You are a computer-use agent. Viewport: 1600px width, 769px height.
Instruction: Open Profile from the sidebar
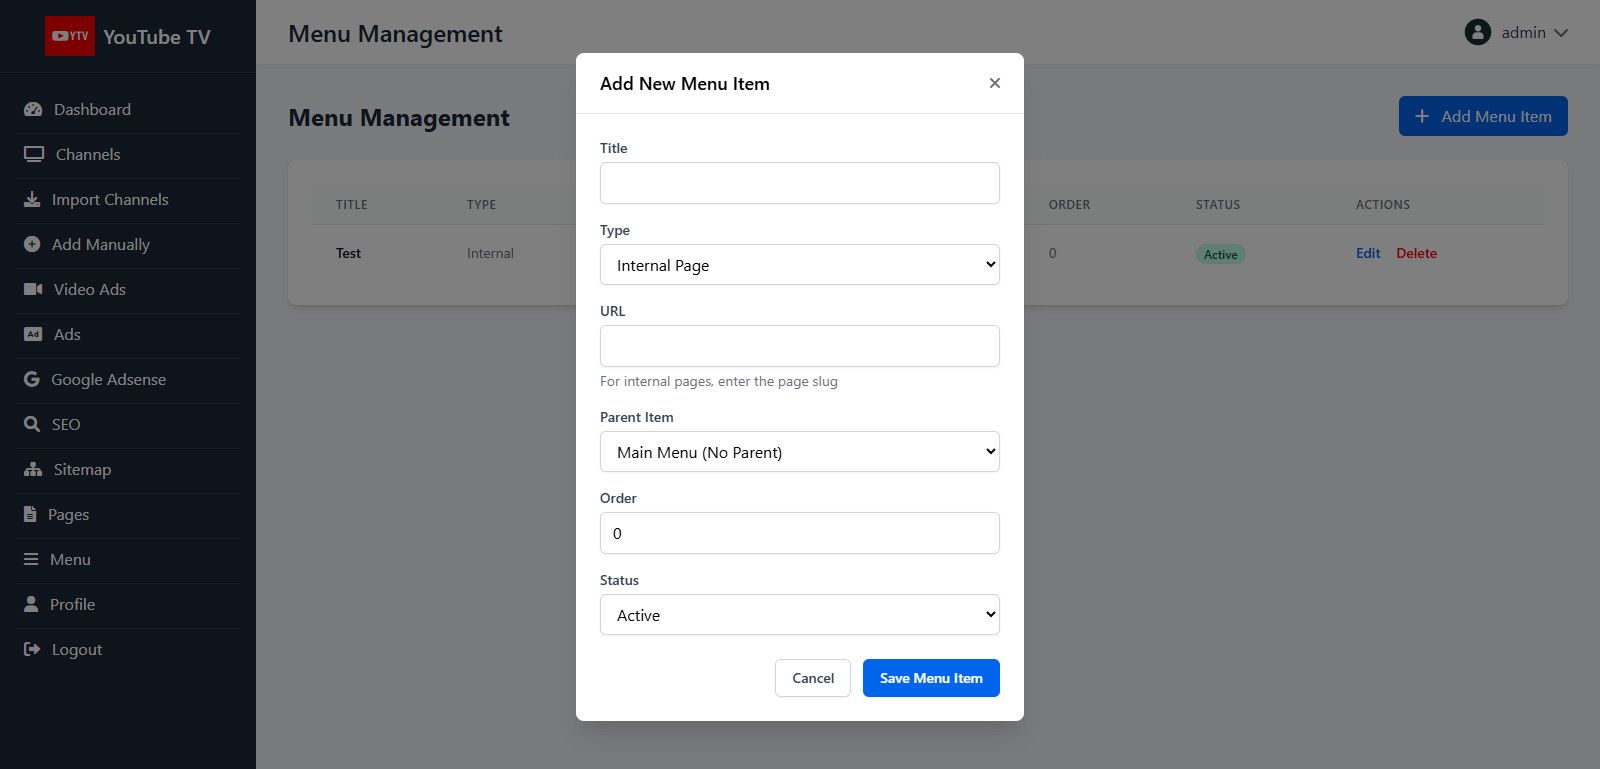[72, 605]
